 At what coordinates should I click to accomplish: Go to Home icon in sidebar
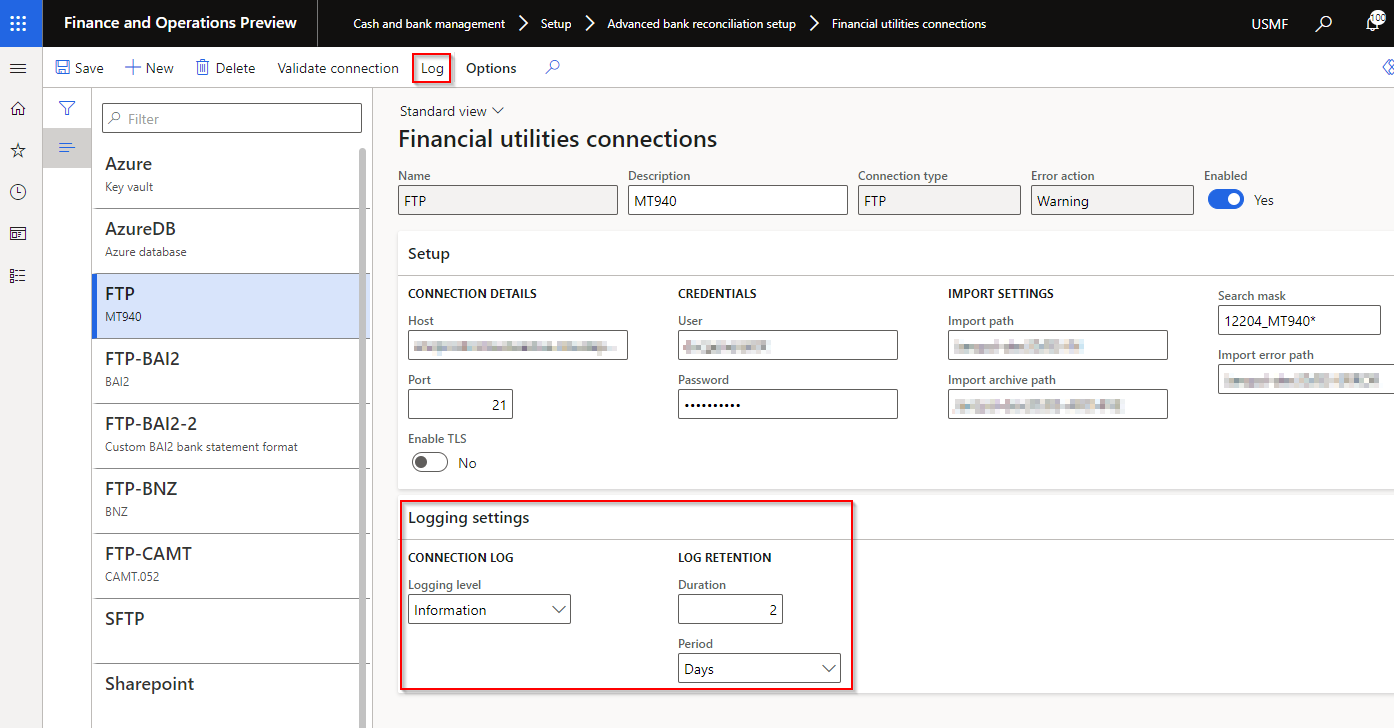click(x=18, y=109)
